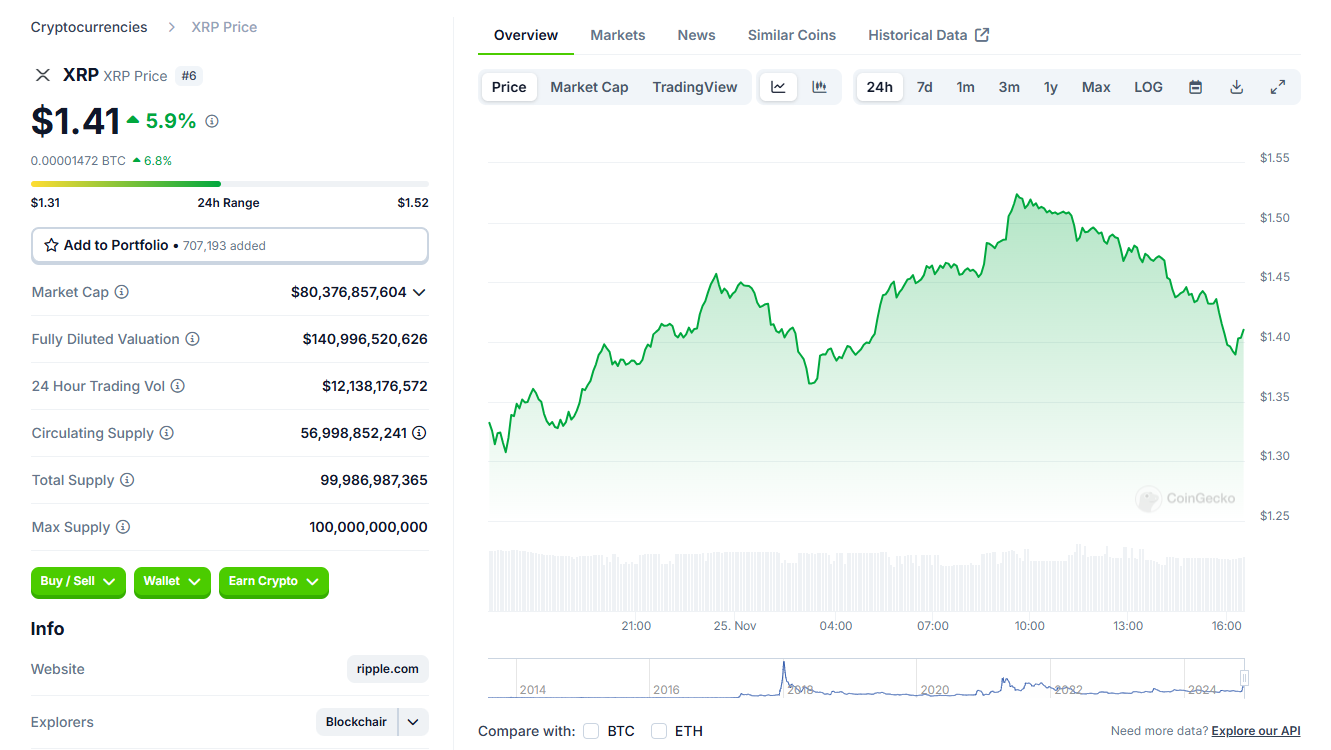The width and height of the screenshot is (1331, 750).
Task: Expand chart to fullscreen
Action: (1277, 87)
